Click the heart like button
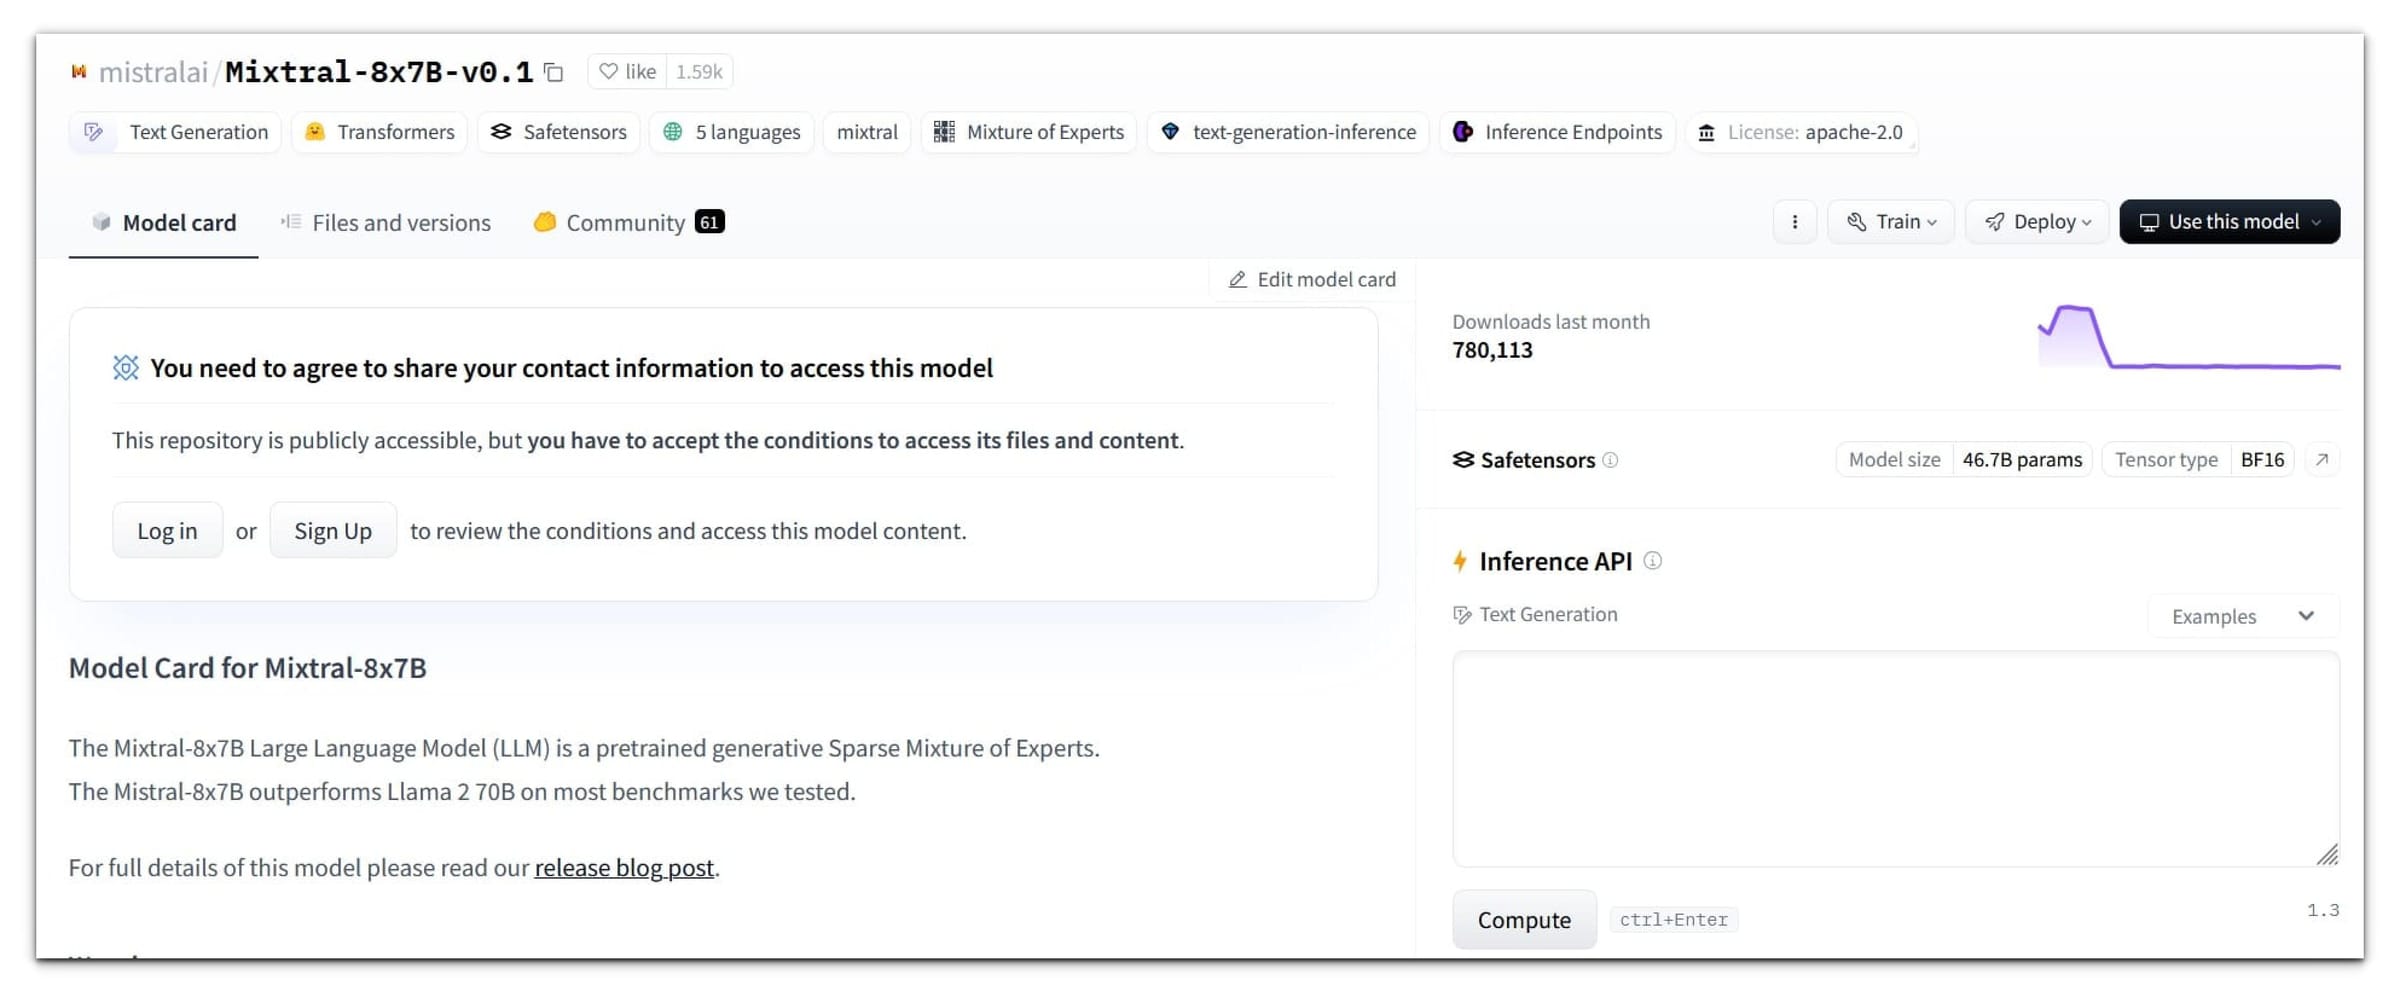This screenshot has width=2400, height=997. [x=628, y=72]
